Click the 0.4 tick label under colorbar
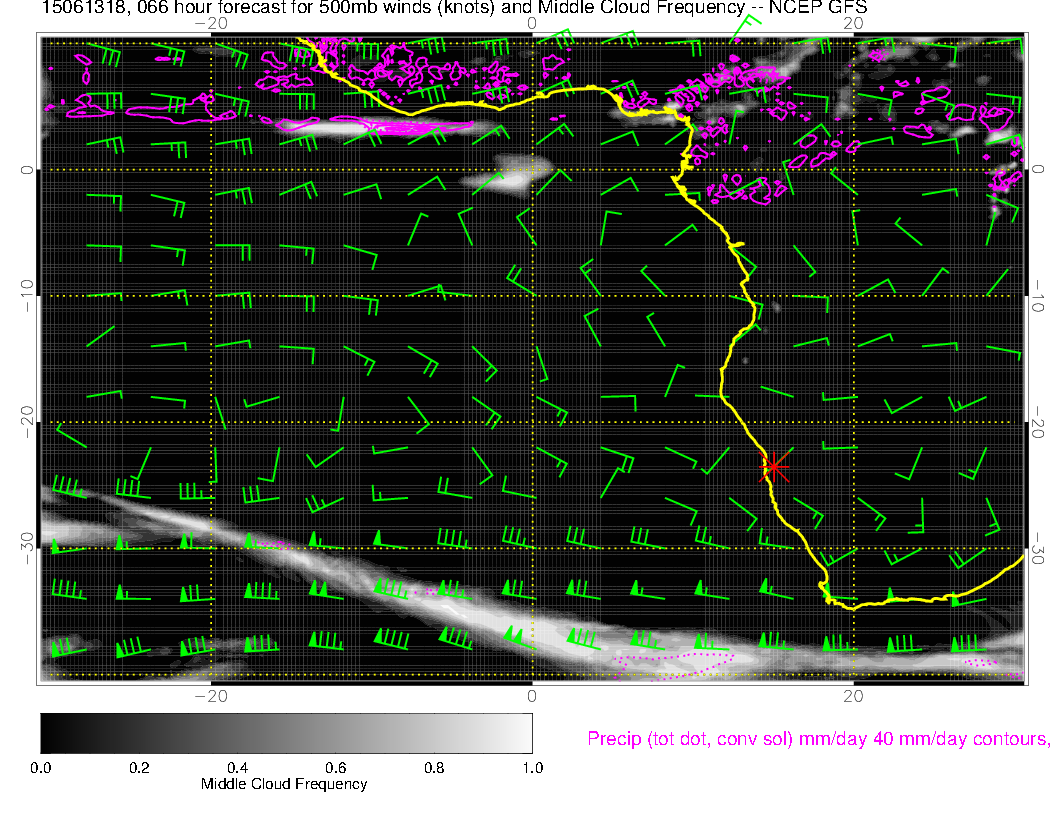The image size is (1056, 816). (x=237, y=768)
